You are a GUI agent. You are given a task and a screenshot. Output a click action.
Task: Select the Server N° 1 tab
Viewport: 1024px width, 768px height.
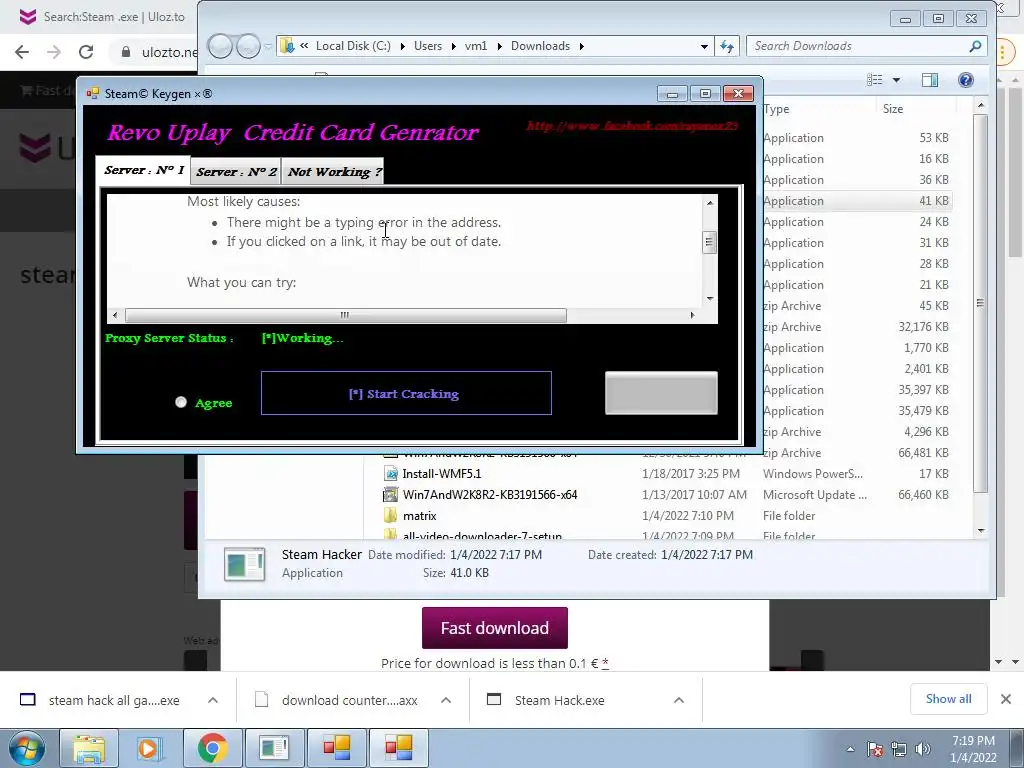144,170
